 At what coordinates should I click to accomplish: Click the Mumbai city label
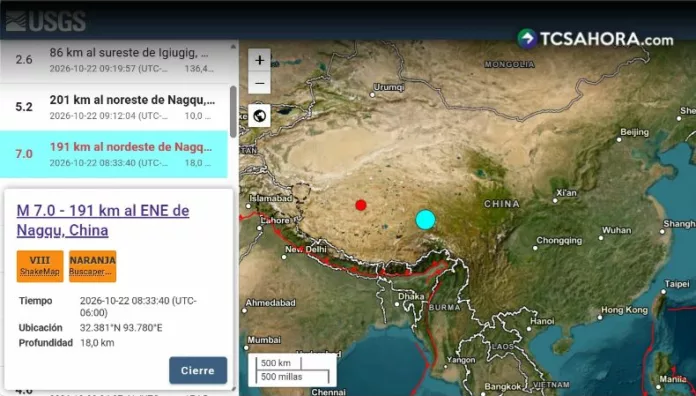point(264,340)
